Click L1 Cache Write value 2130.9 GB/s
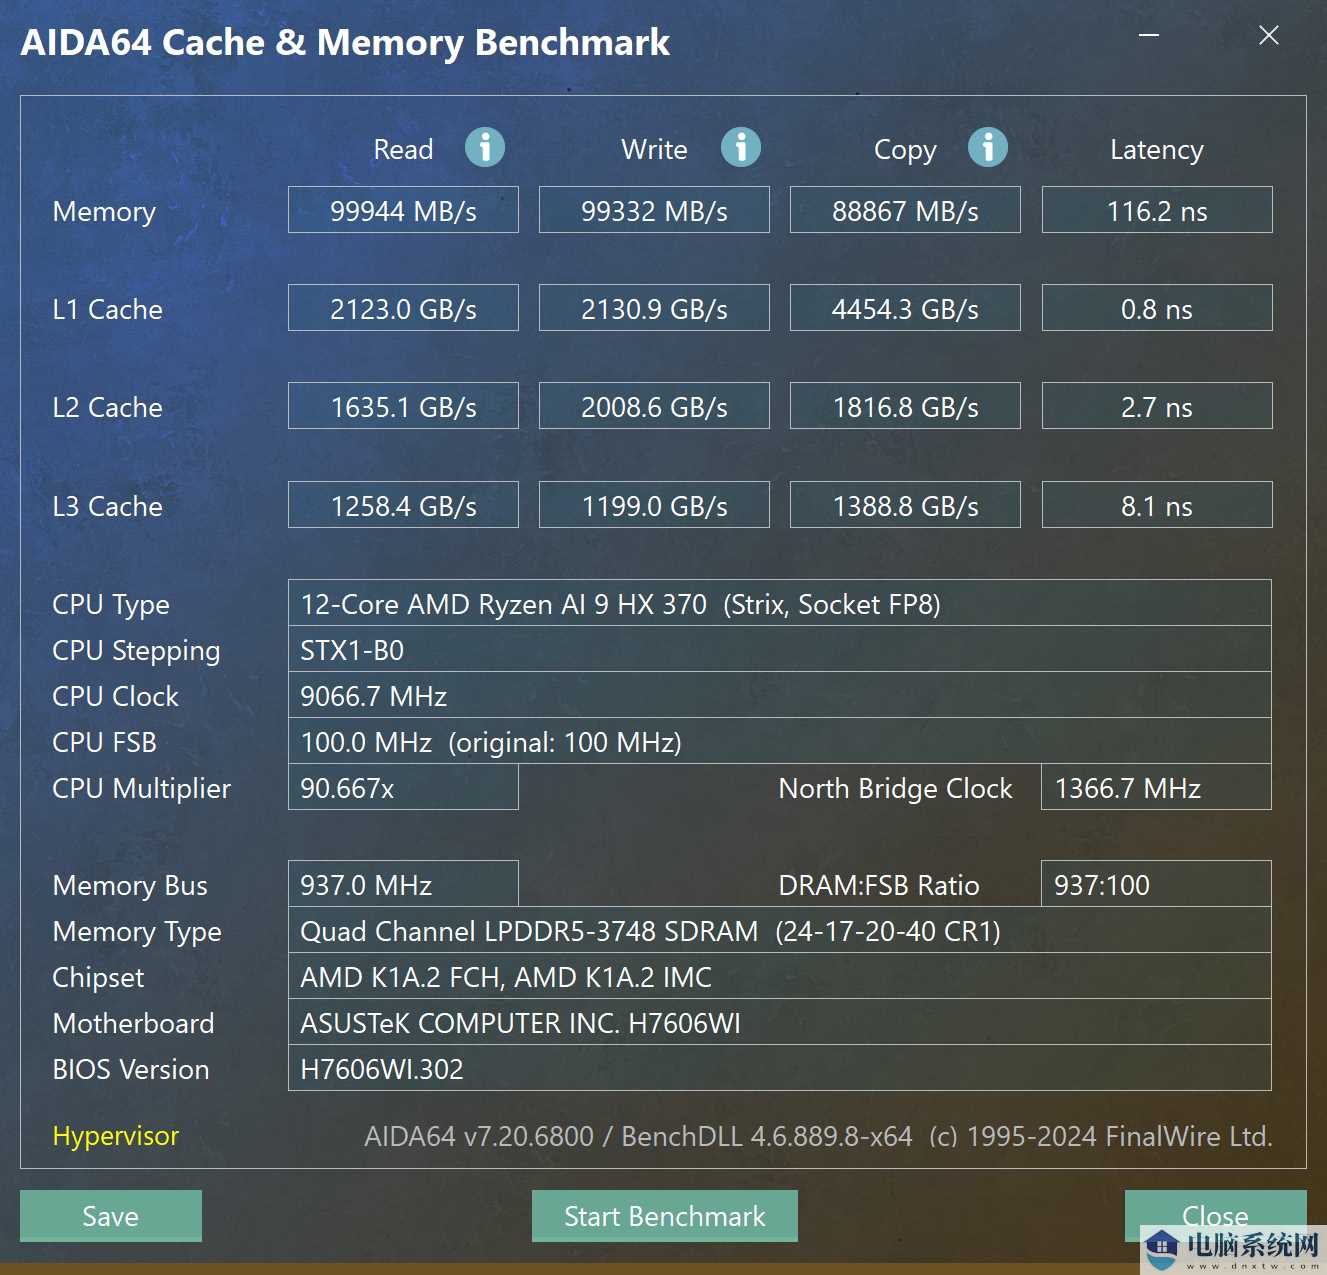 tap(654, 308)
